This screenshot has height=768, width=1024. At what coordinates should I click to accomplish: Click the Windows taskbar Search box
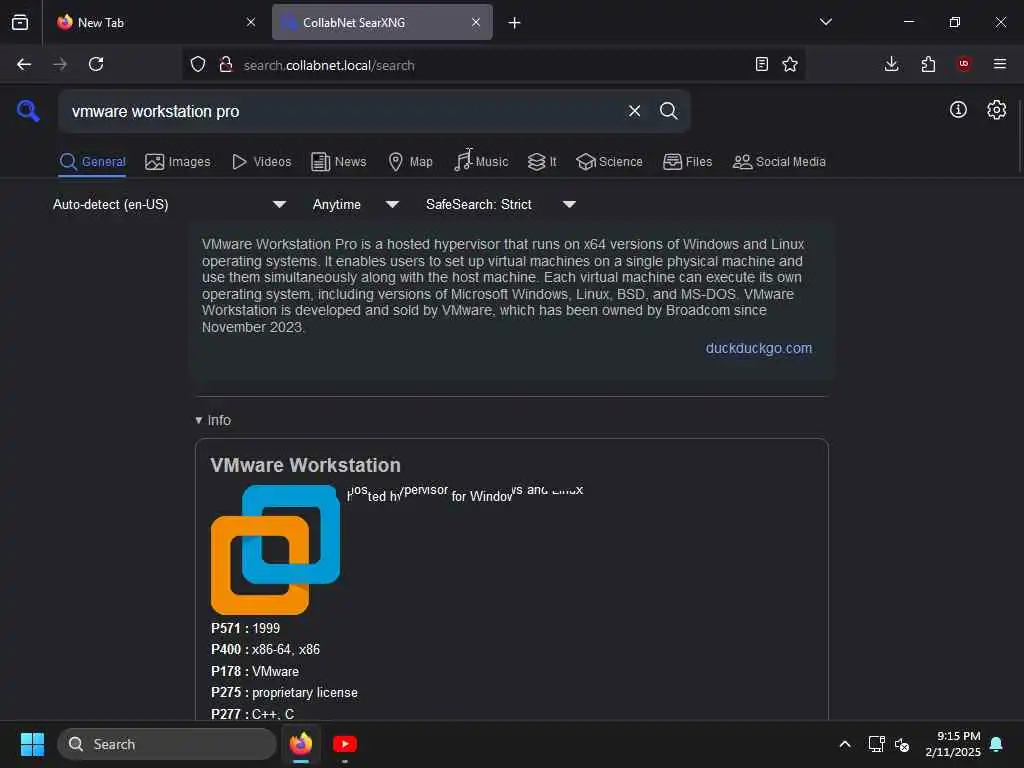coord(167,744)
